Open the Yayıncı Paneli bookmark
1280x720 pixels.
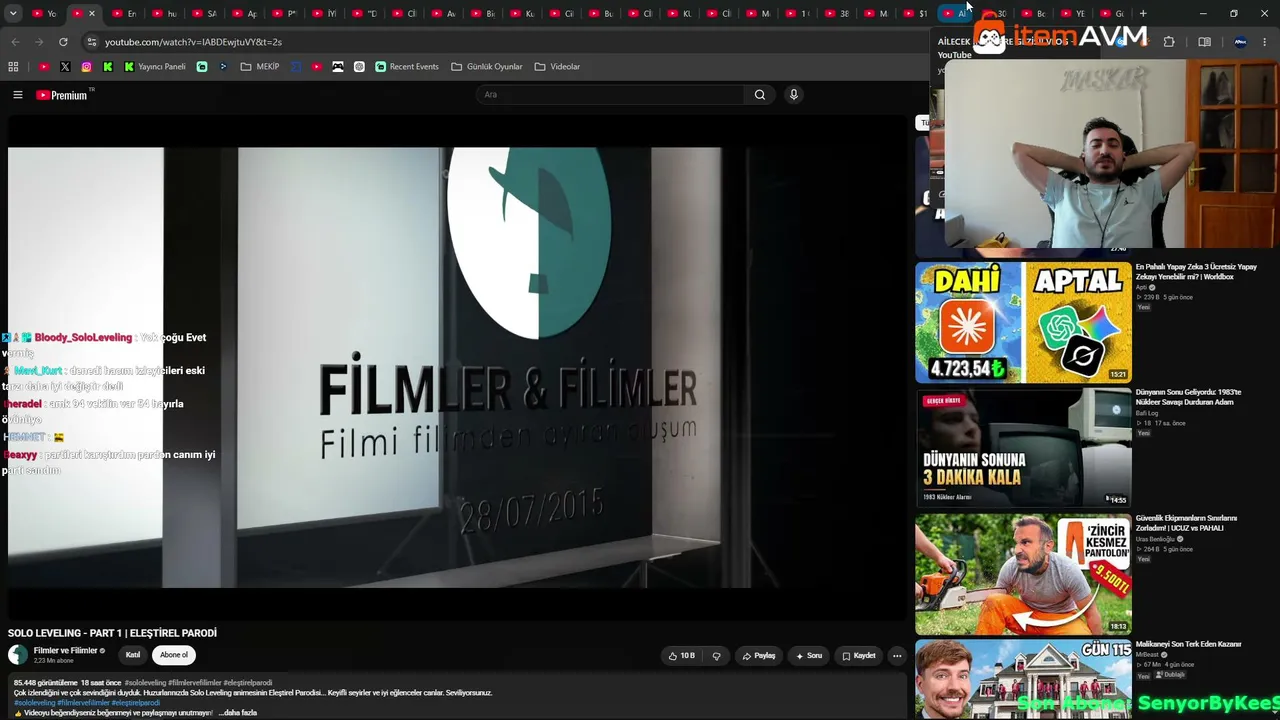(x=155, y=67)
